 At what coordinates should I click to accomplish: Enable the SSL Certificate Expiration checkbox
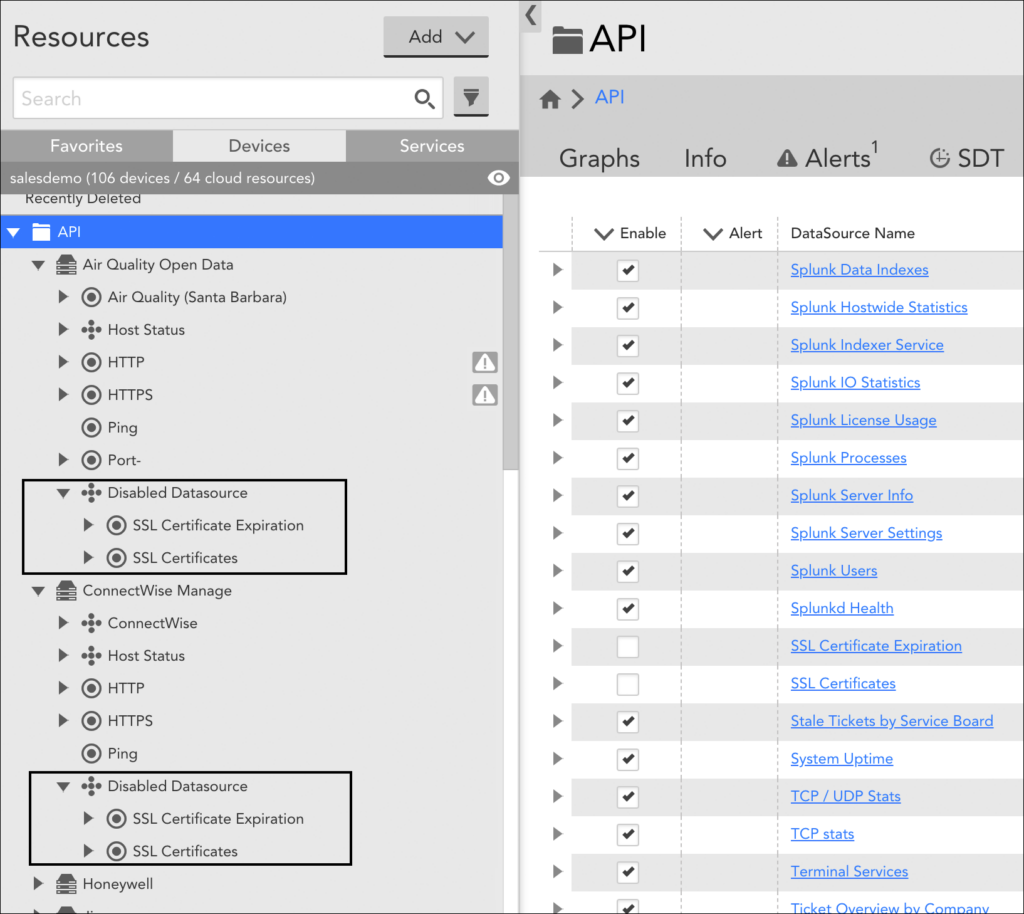click(x=628, y=646)
